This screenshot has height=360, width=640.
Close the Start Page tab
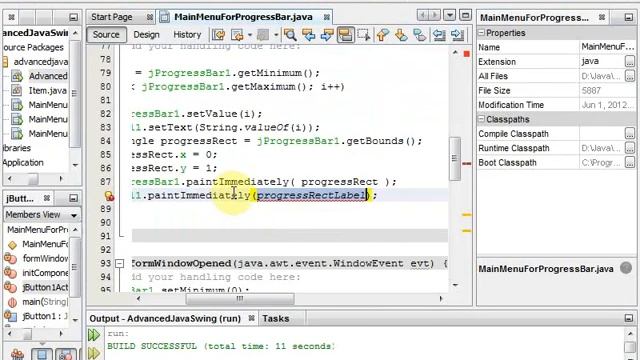[x=150, y=17]
